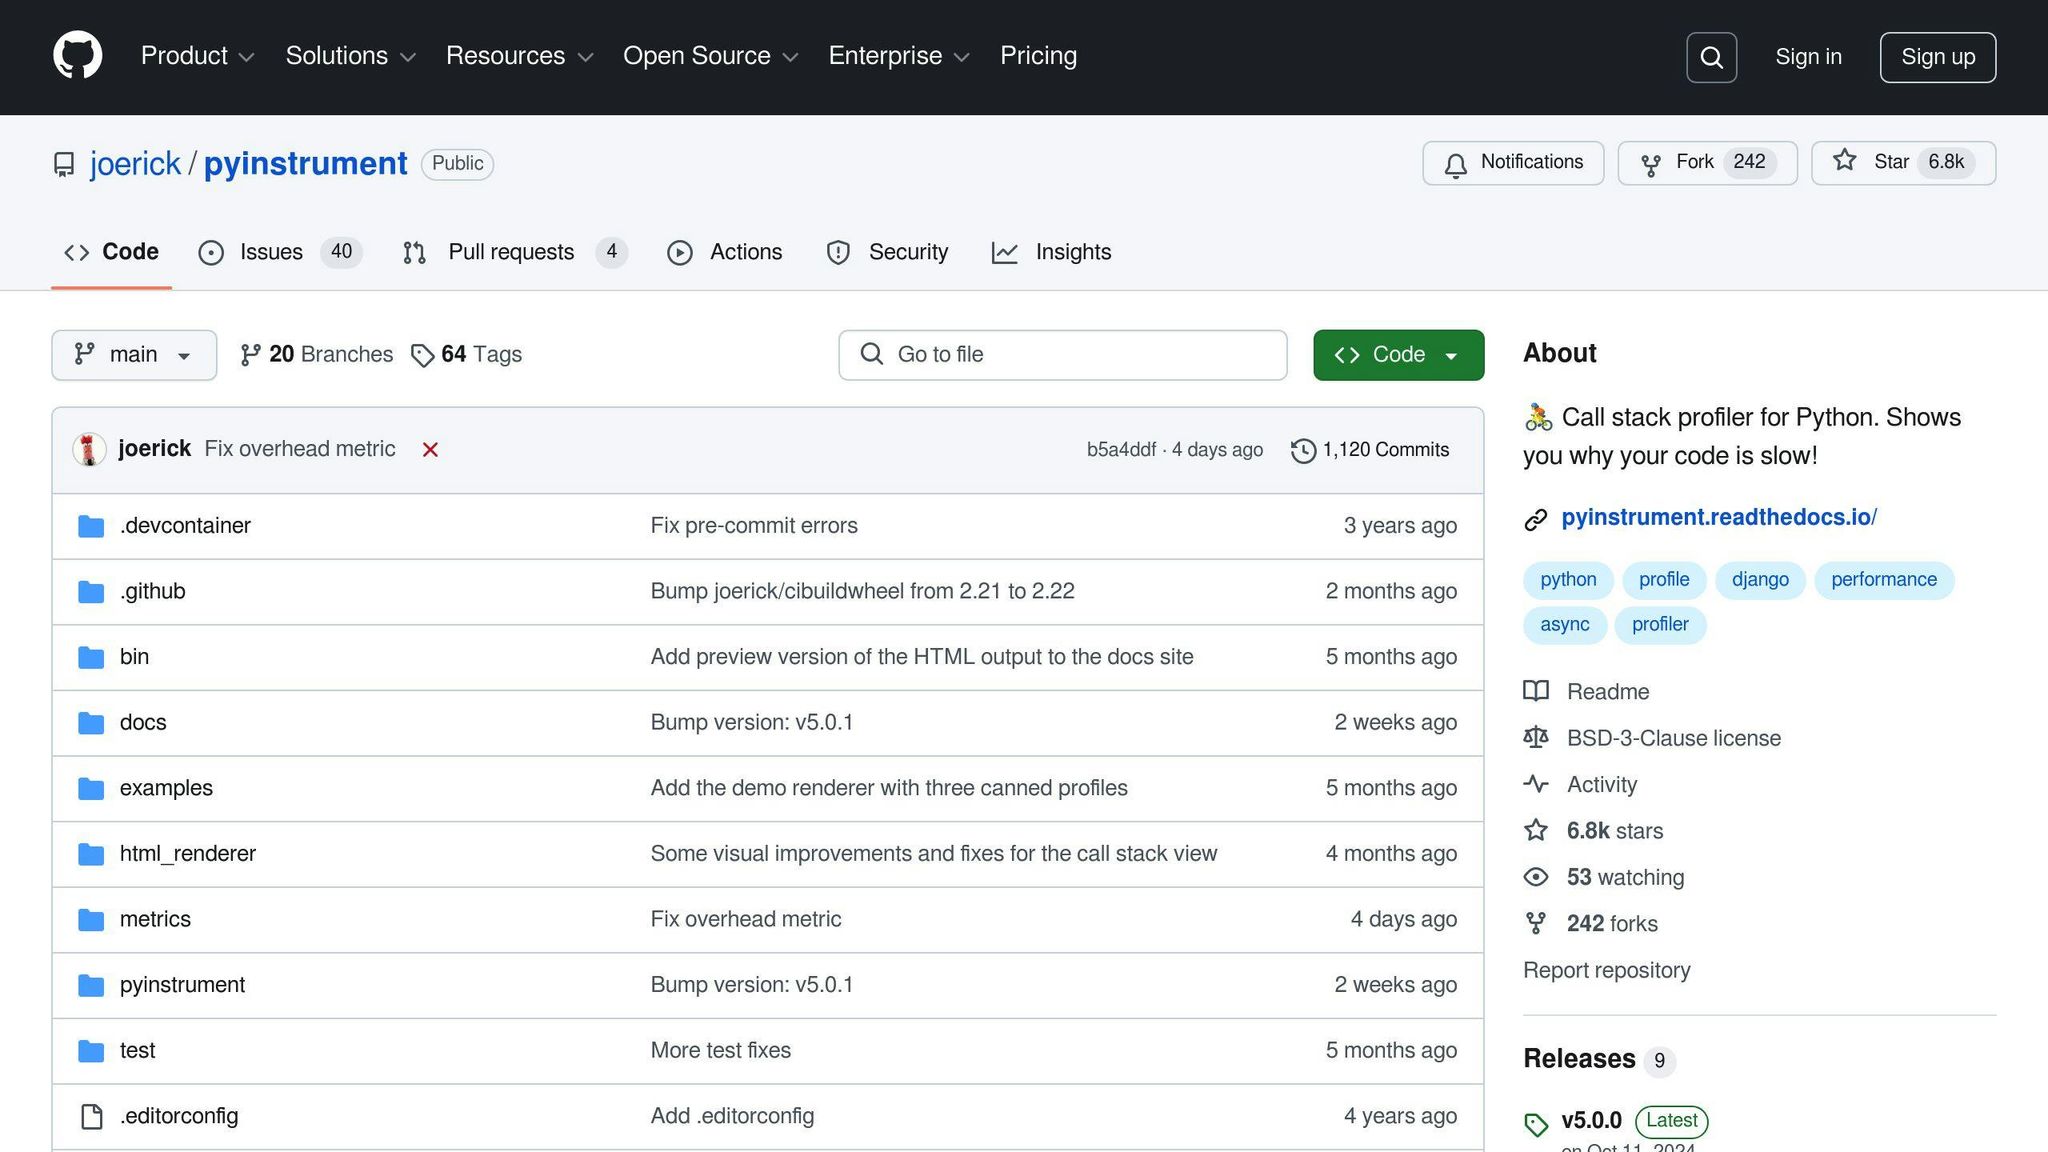
Task: Click the Star button for the repo
Action: tap(1902, 162)
